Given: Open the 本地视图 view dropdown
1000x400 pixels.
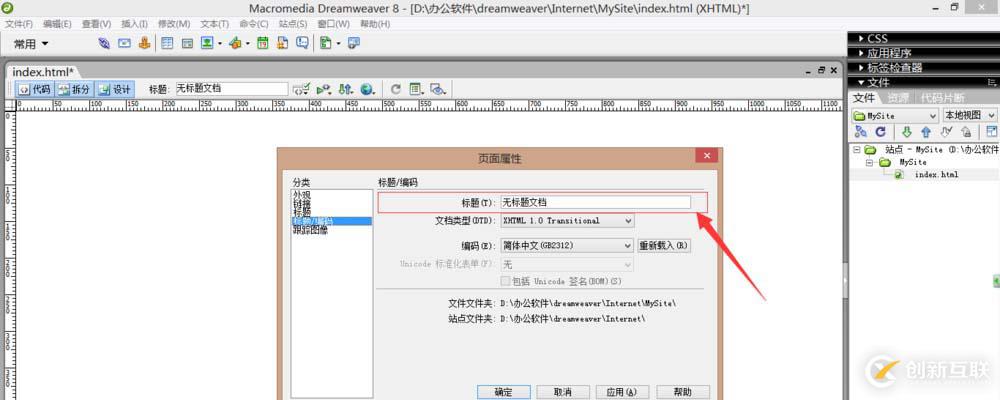Looking at the screenshot, I should [970, 115].
